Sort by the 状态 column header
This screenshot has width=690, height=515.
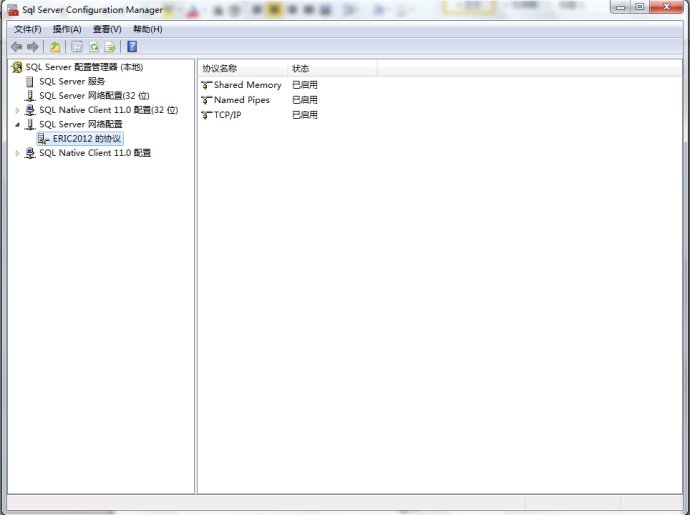point(332,69)
